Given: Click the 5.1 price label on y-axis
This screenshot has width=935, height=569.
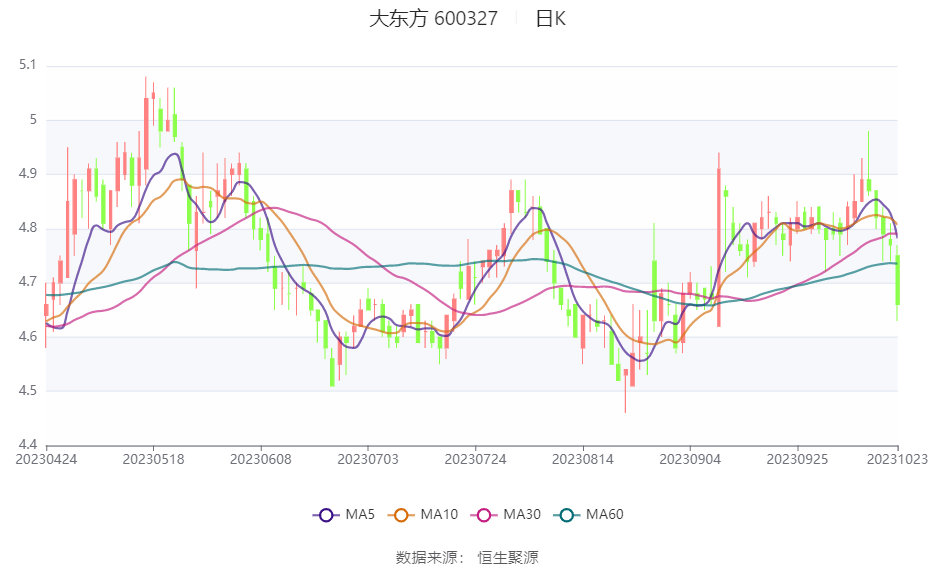Looking at the screenshot, I should 27,65.
